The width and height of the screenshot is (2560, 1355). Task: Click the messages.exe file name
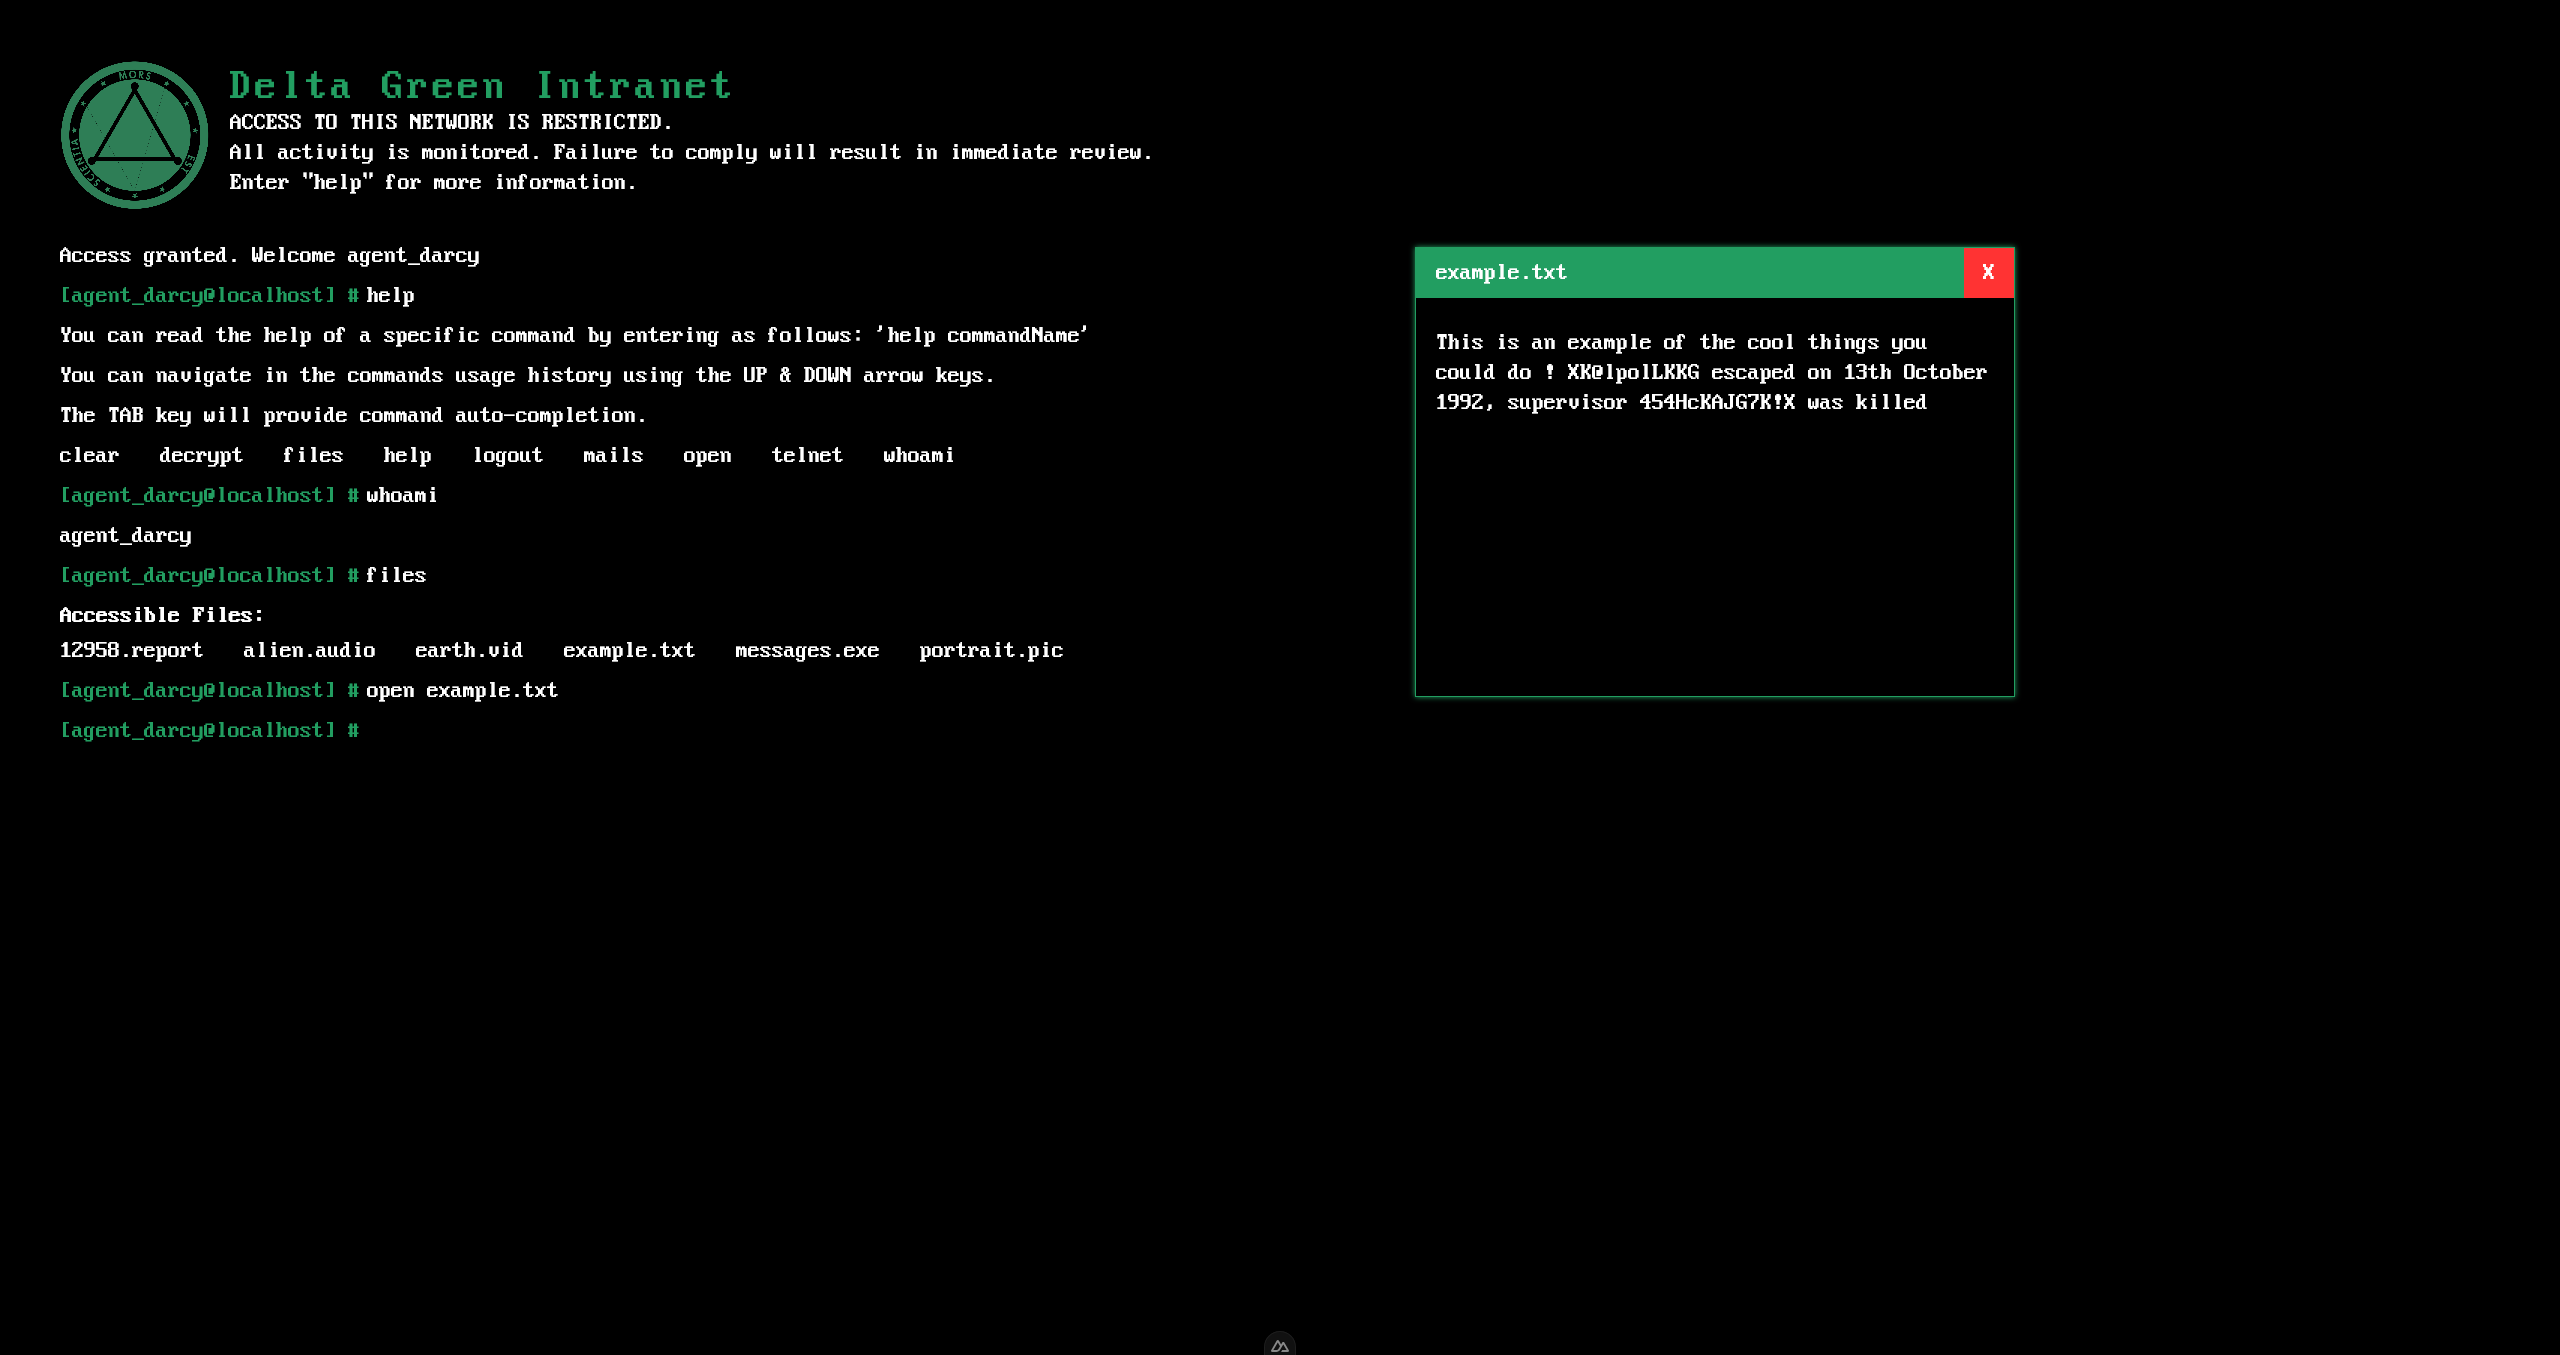point(807,650)
